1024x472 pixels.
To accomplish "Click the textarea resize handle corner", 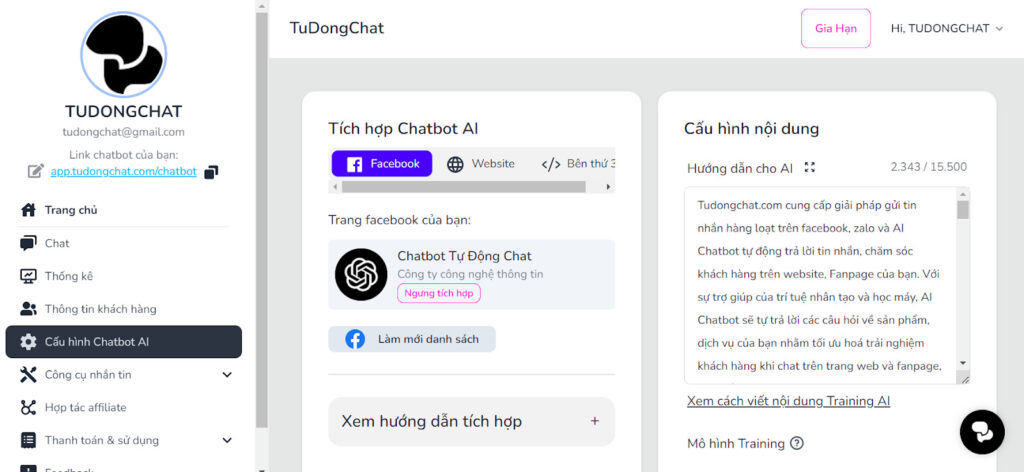I will tap(964, 378).
